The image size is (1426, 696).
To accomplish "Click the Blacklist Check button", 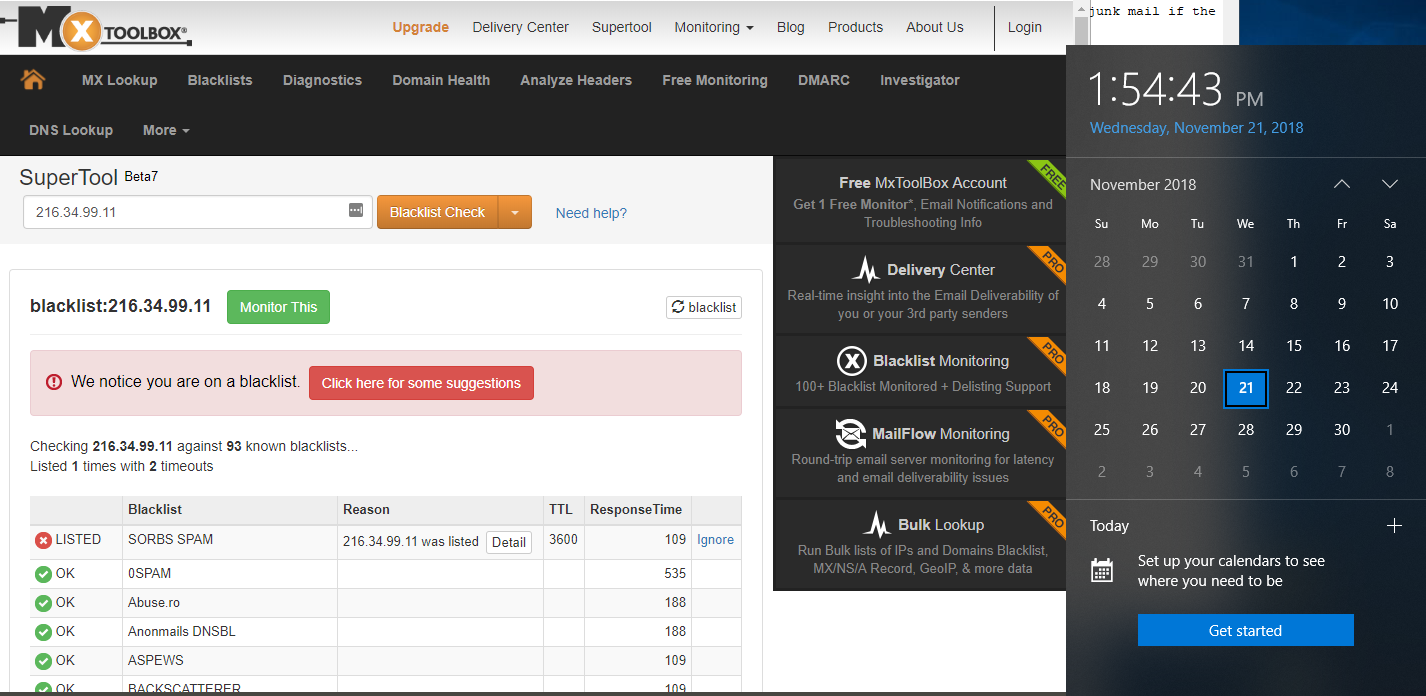I will pos(437,212).
